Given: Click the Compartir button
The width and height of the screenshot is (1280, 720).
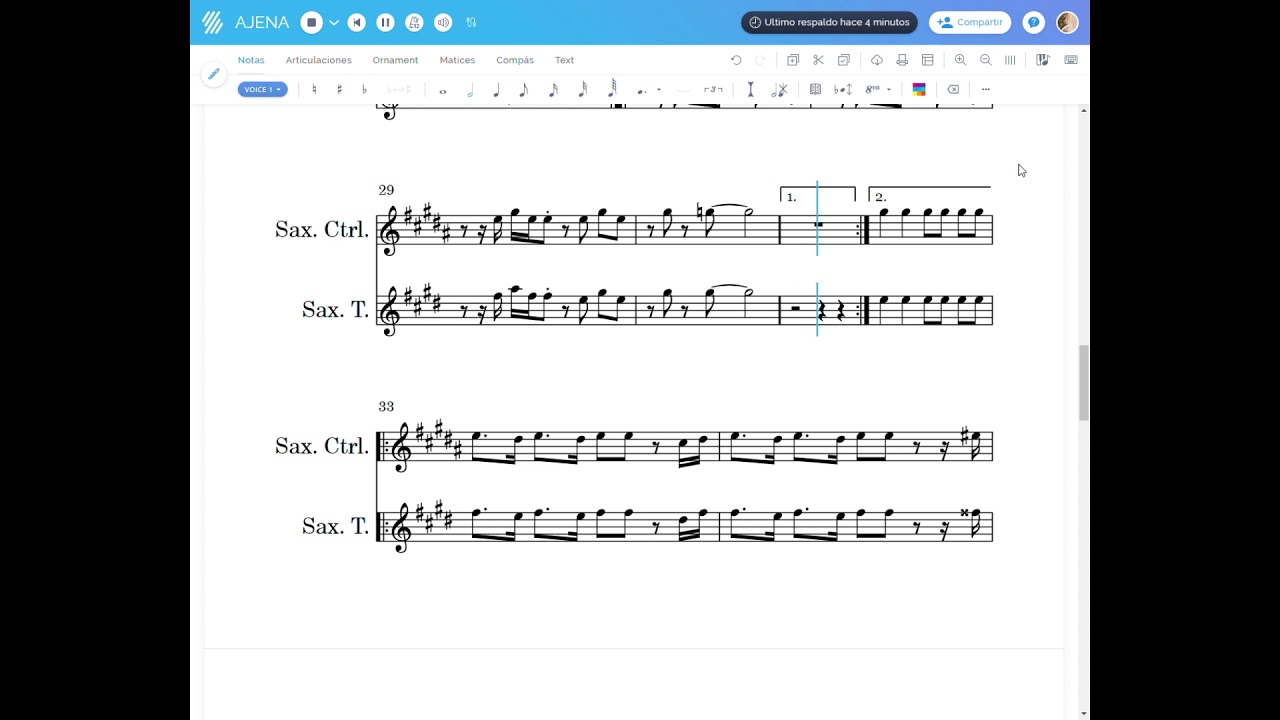Looking at the screenshot, I should [x=970, y=22].
